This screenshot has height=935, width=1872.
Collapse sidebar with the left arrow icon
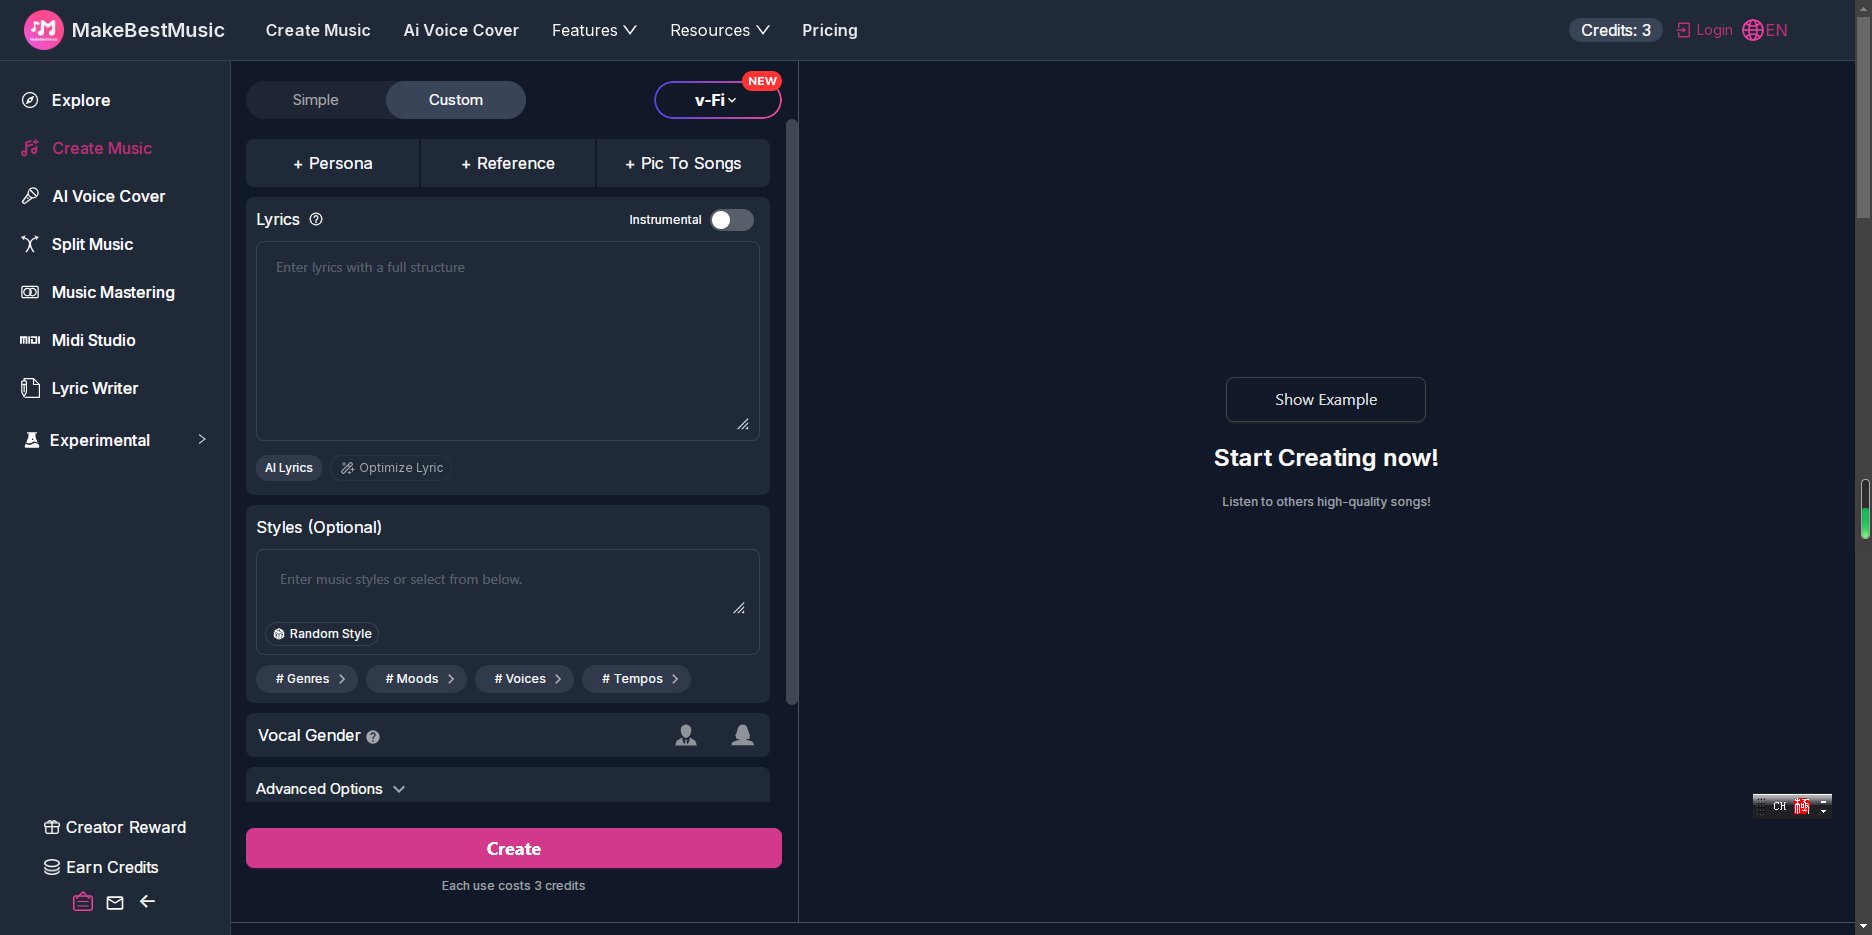(x=148, y=902)
